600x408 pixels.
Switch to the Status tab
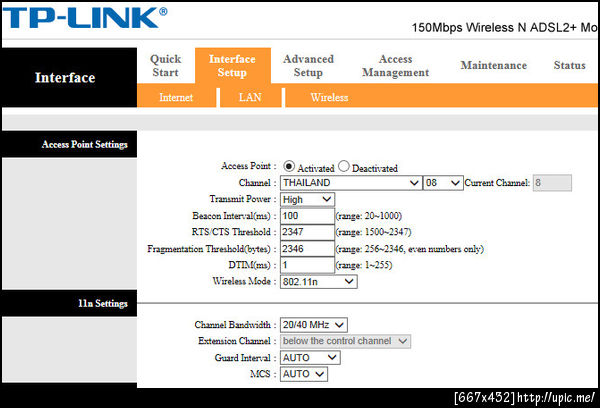point(569,65)
